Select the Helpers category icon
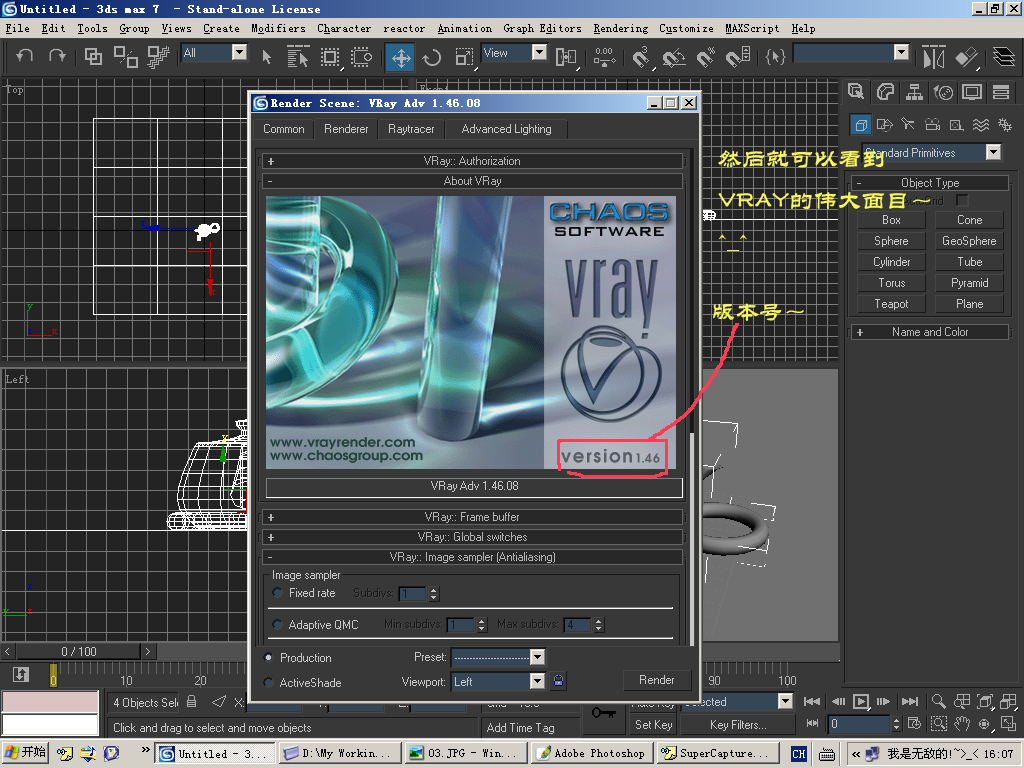This screenshot has width=1024, height=768. [956, 124]
